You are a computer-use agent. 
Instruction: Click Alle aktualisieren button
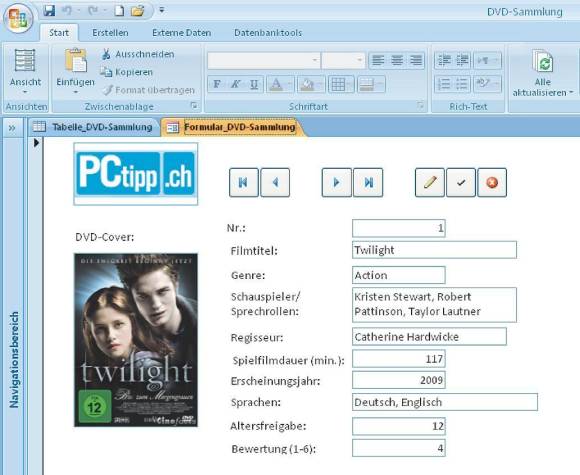[543, 73]
